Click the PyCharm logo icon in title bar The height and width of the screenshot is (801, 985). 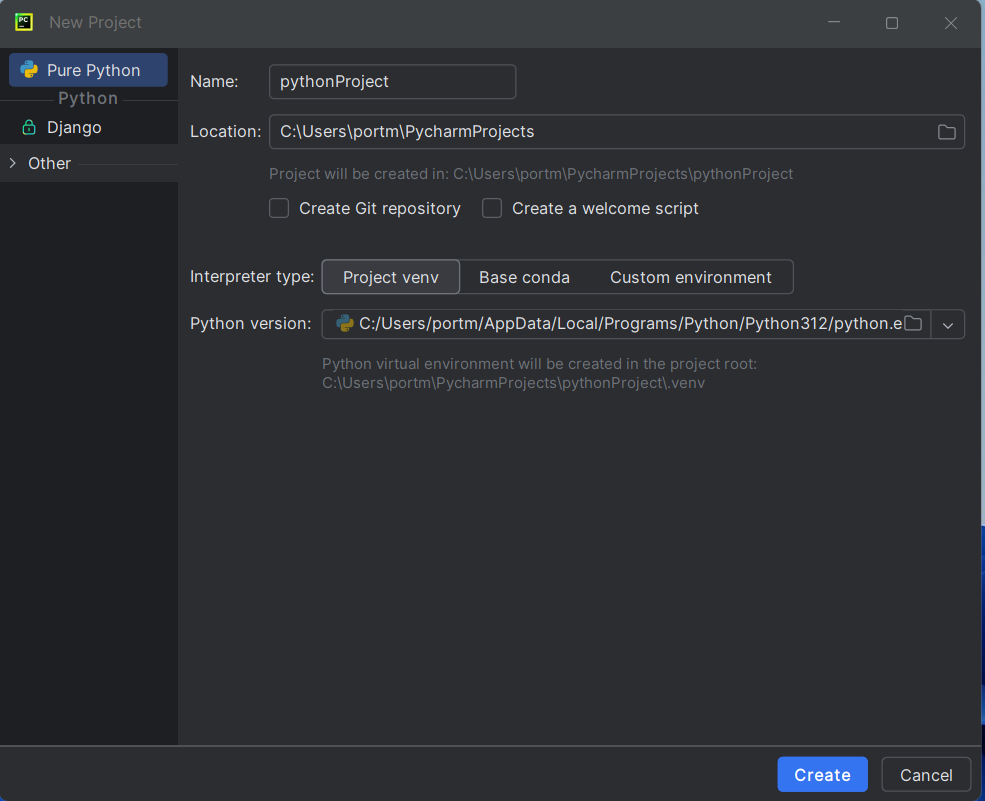click(x=24, y=23)
